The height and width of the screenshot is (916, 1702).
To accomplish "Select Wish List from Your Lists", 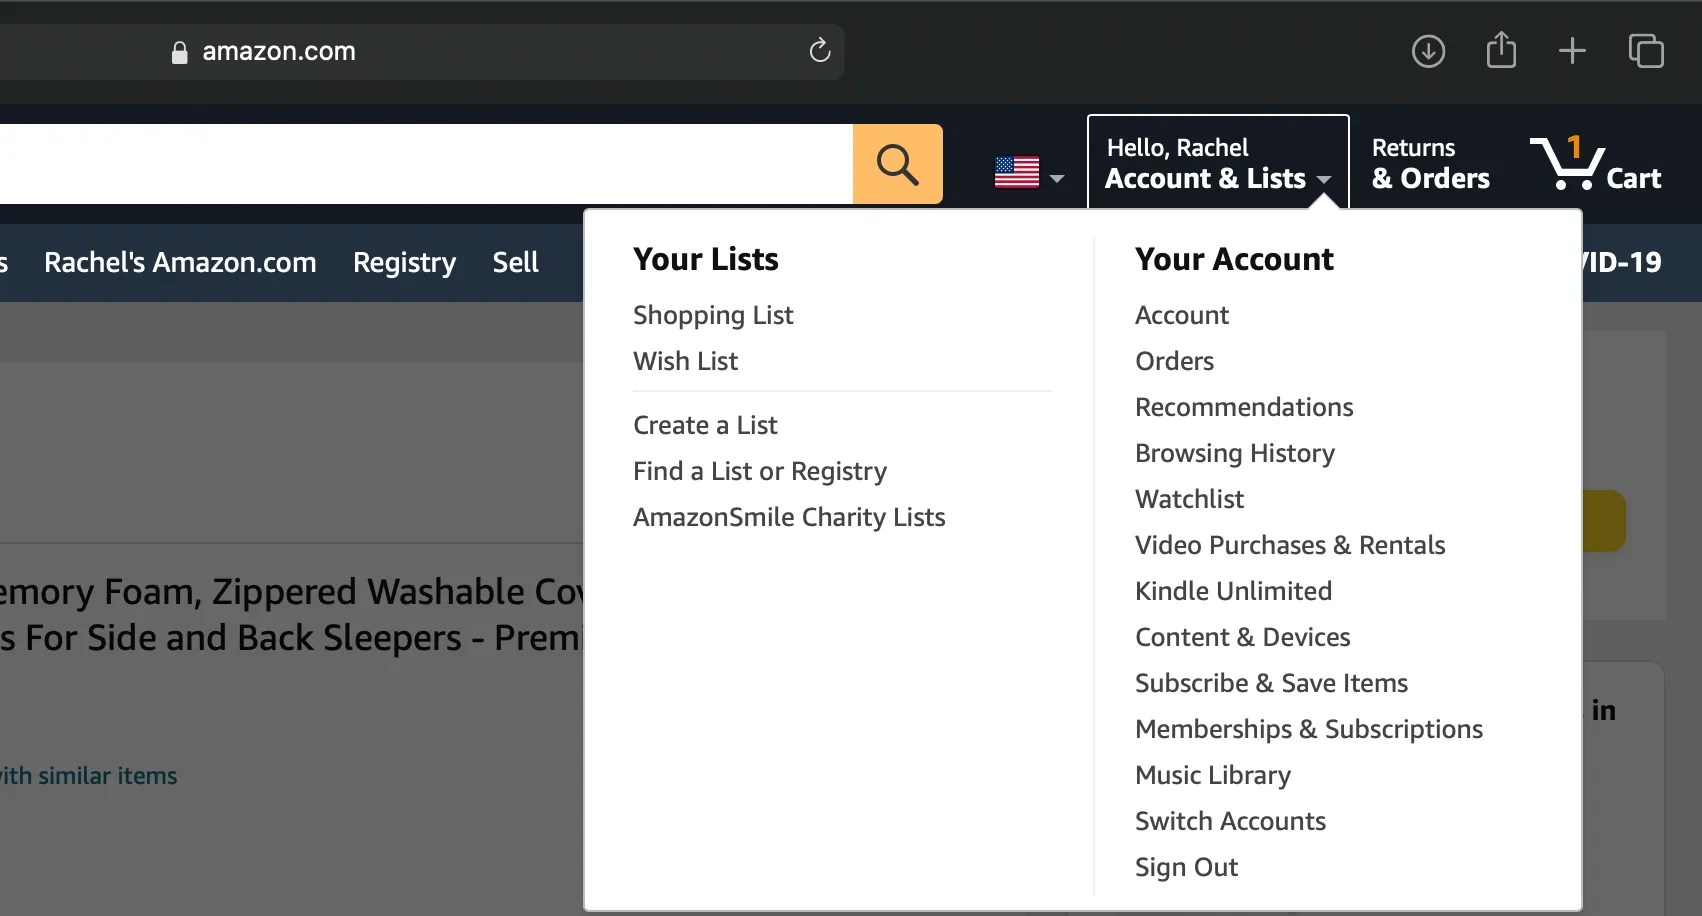I will (685, 361).
